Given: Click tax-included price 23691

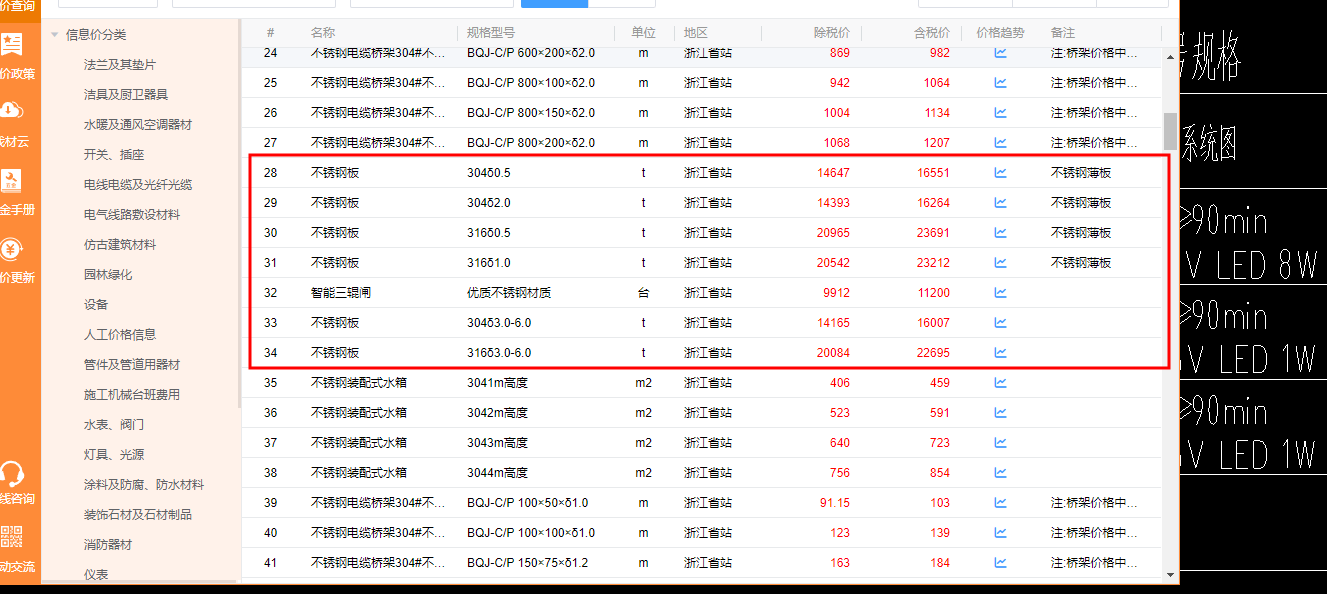Looking at the screenshot, I should click(933, 233).
